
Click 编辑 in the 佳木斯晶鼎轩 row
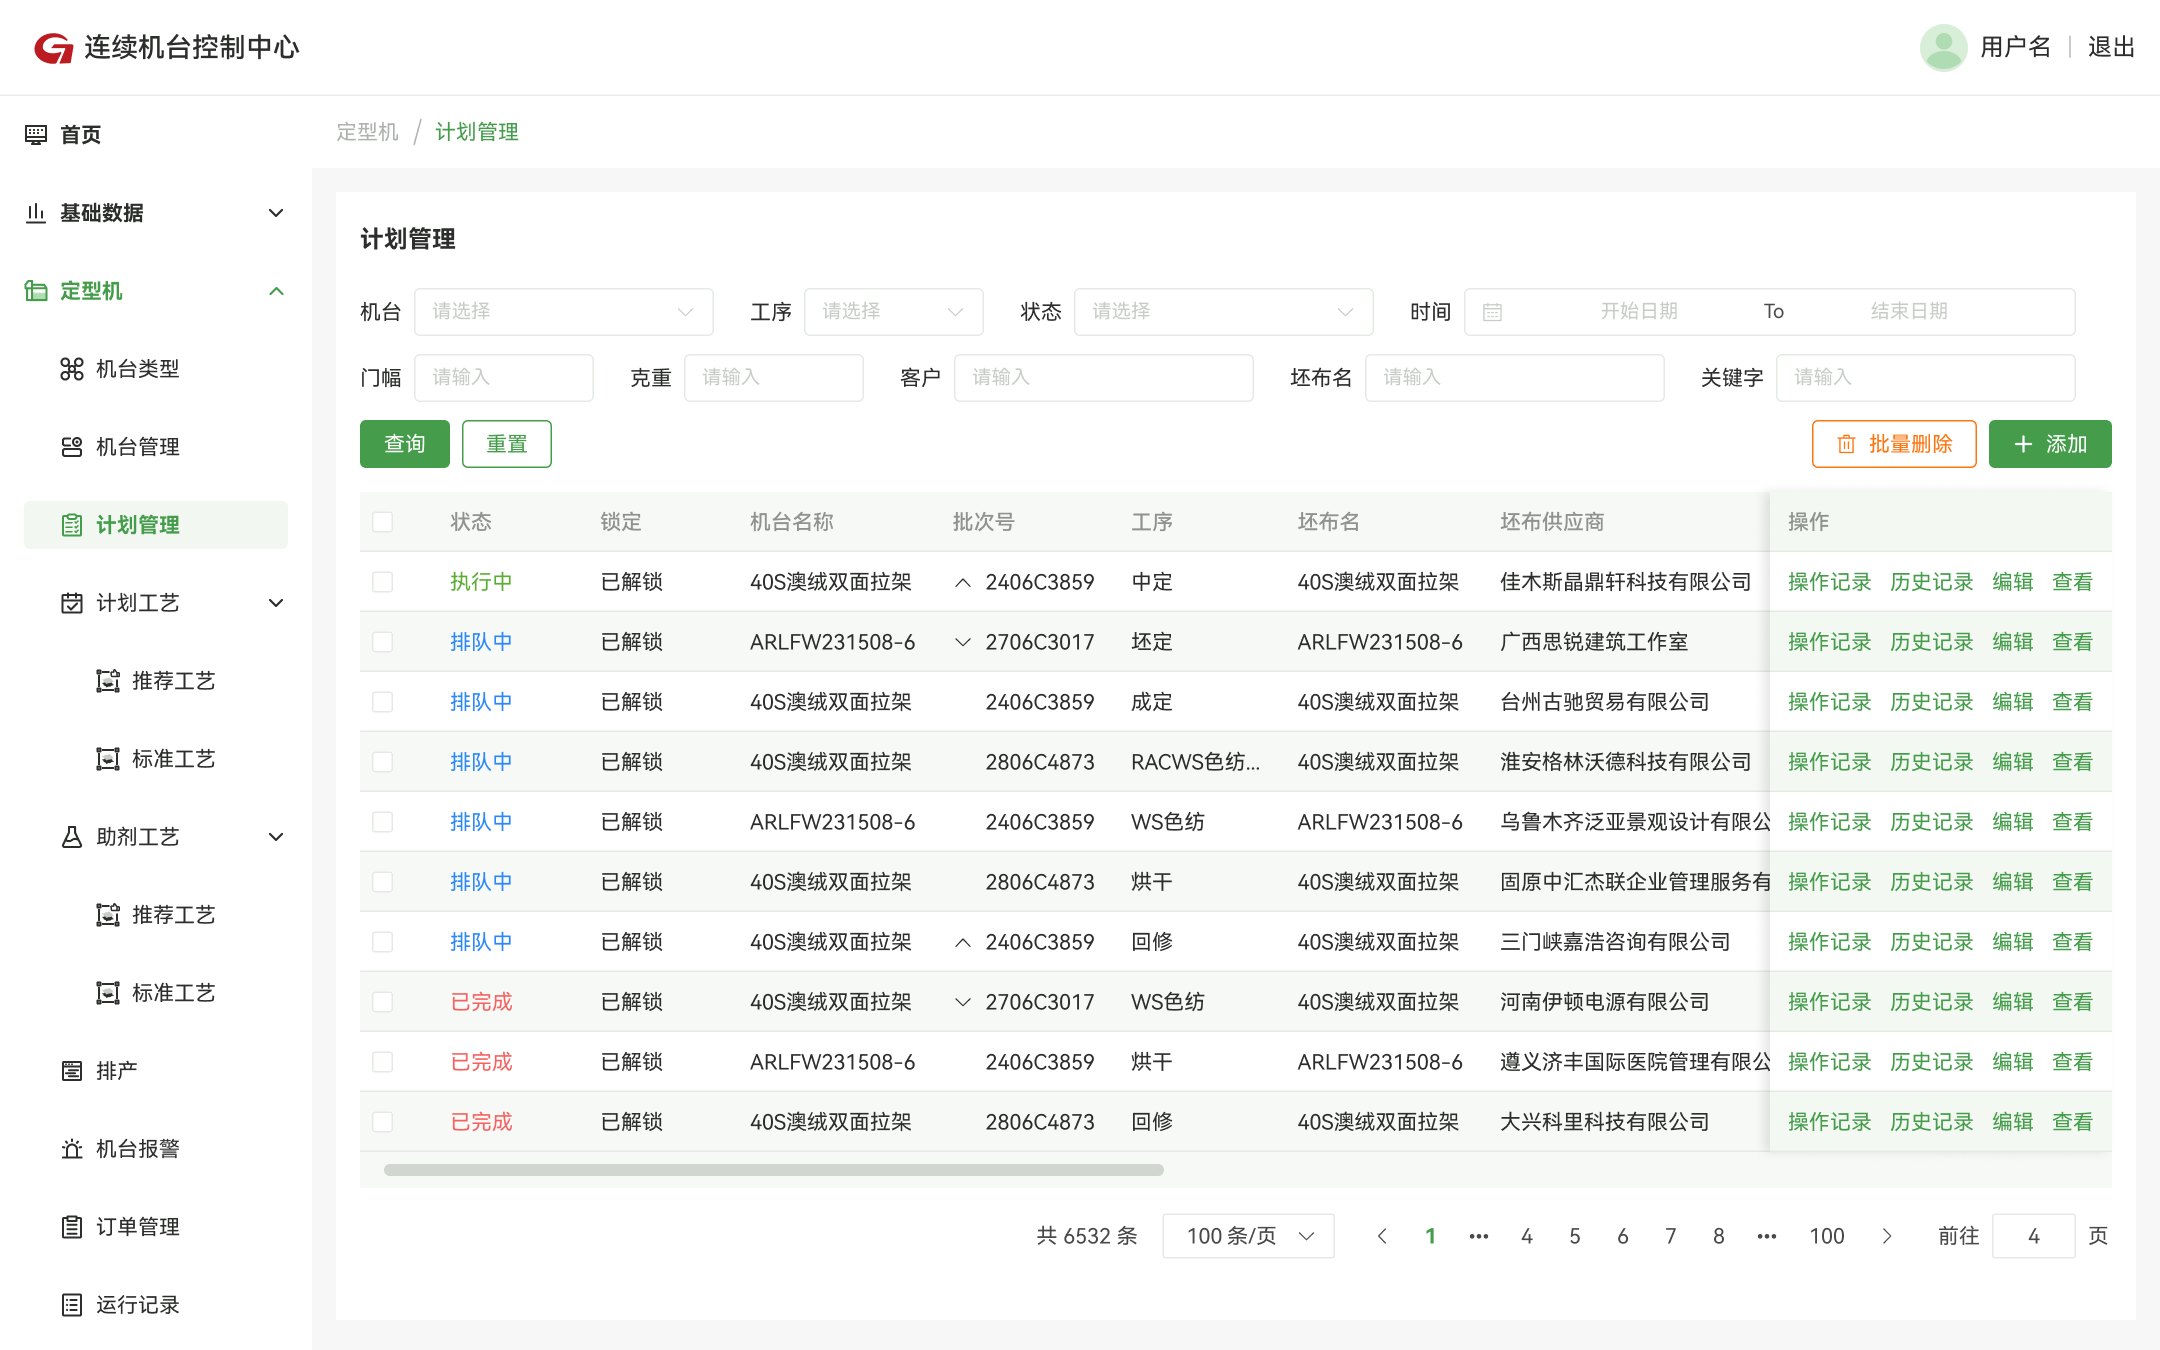click(x=2012, y=582)
